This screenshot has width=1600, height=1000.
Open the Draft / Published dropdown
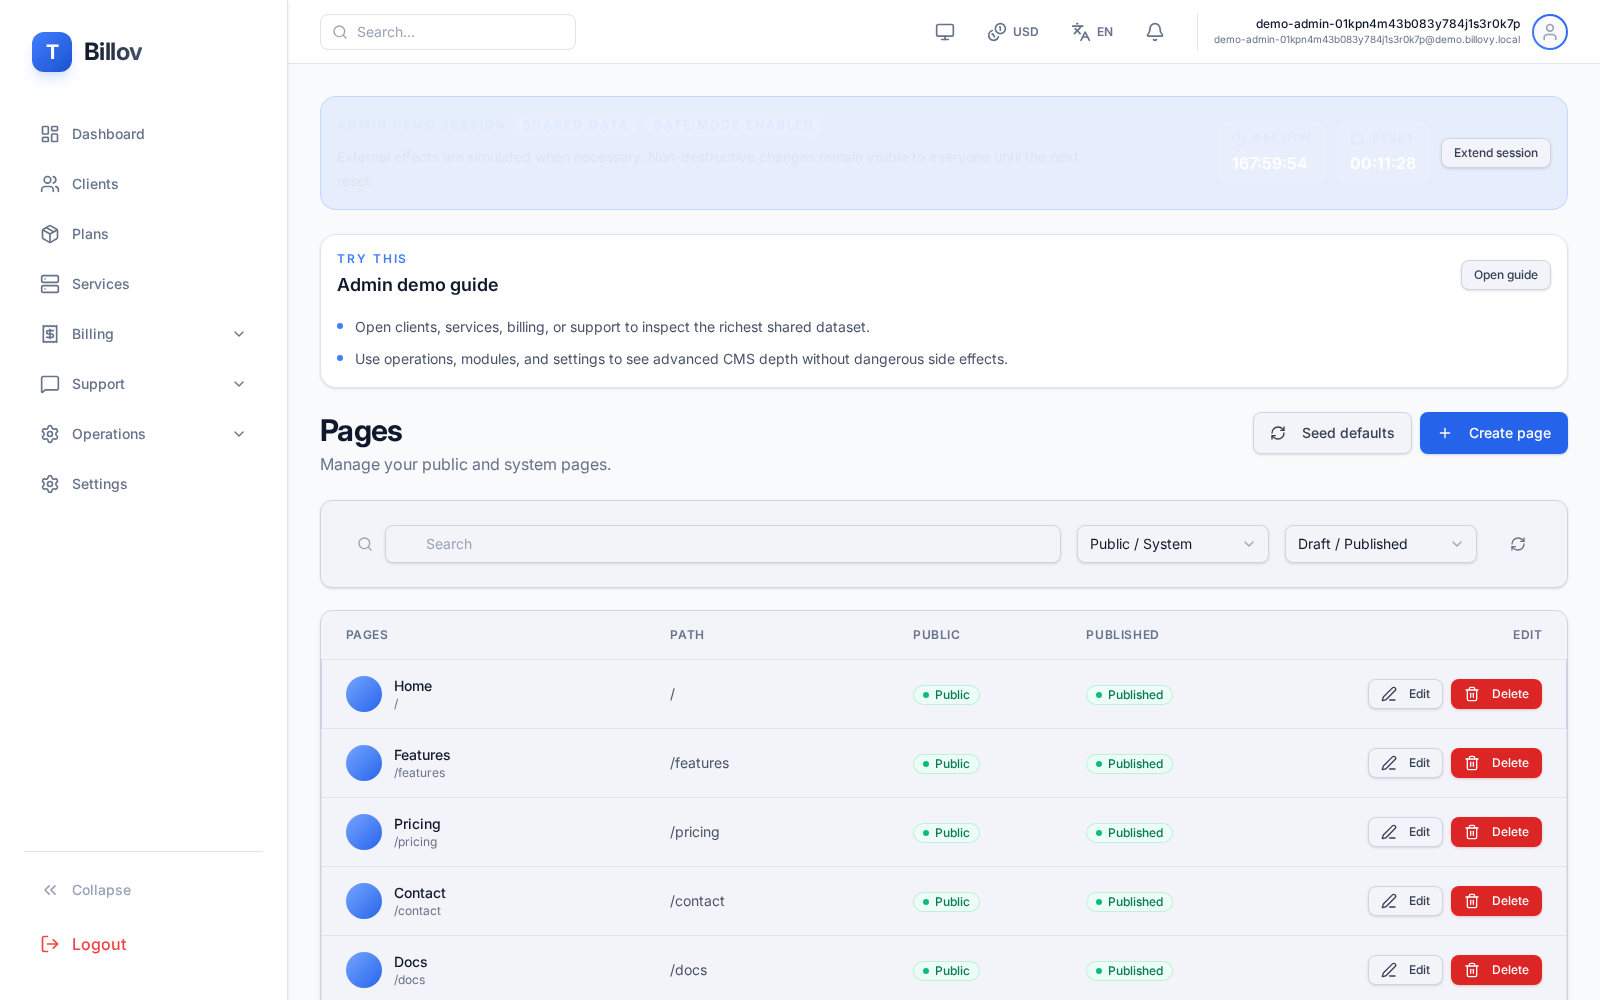click(1380, 544)
